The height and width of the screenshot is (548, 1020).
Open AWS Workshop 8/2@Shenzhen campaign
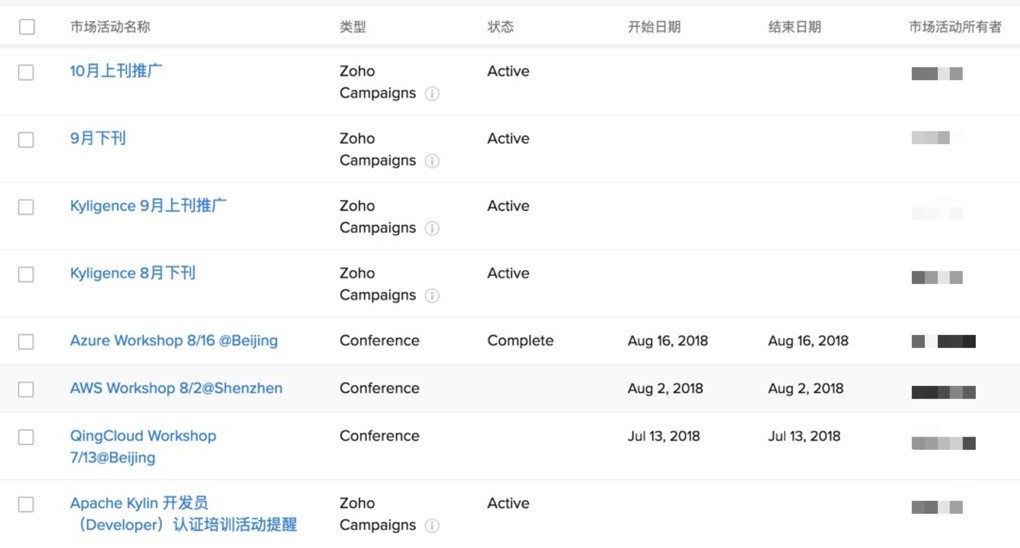tap(176, 388)
